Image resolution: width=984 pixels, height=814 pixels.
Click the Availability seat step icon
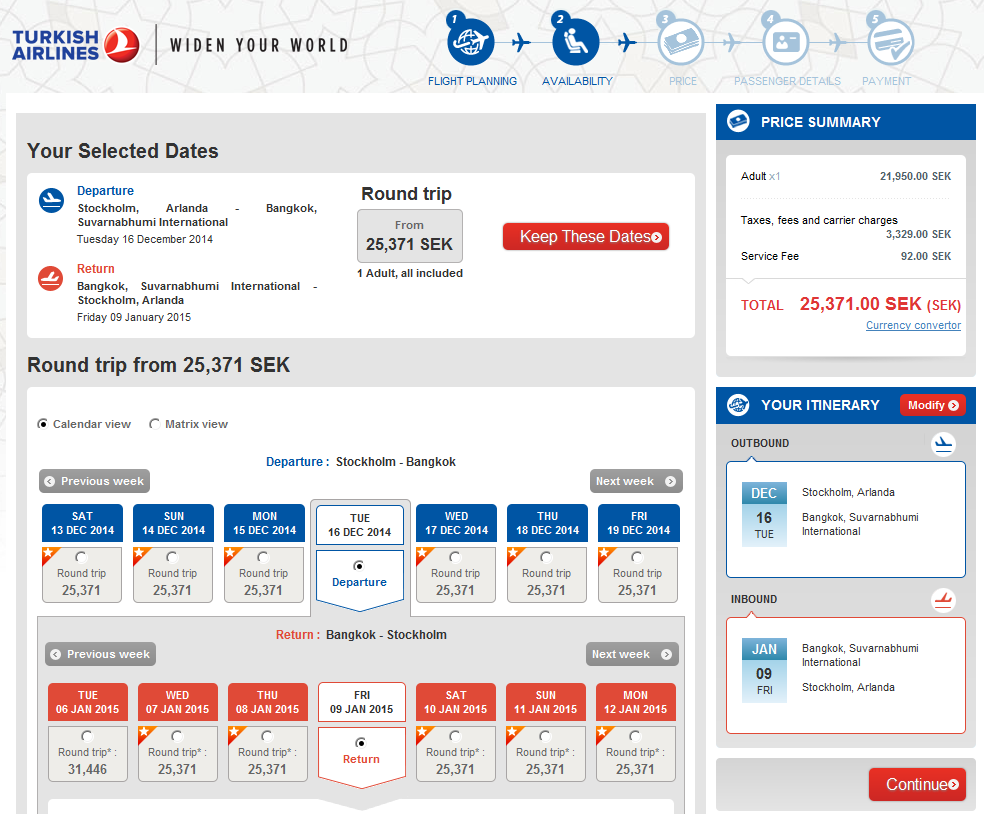tap(576, 42)
